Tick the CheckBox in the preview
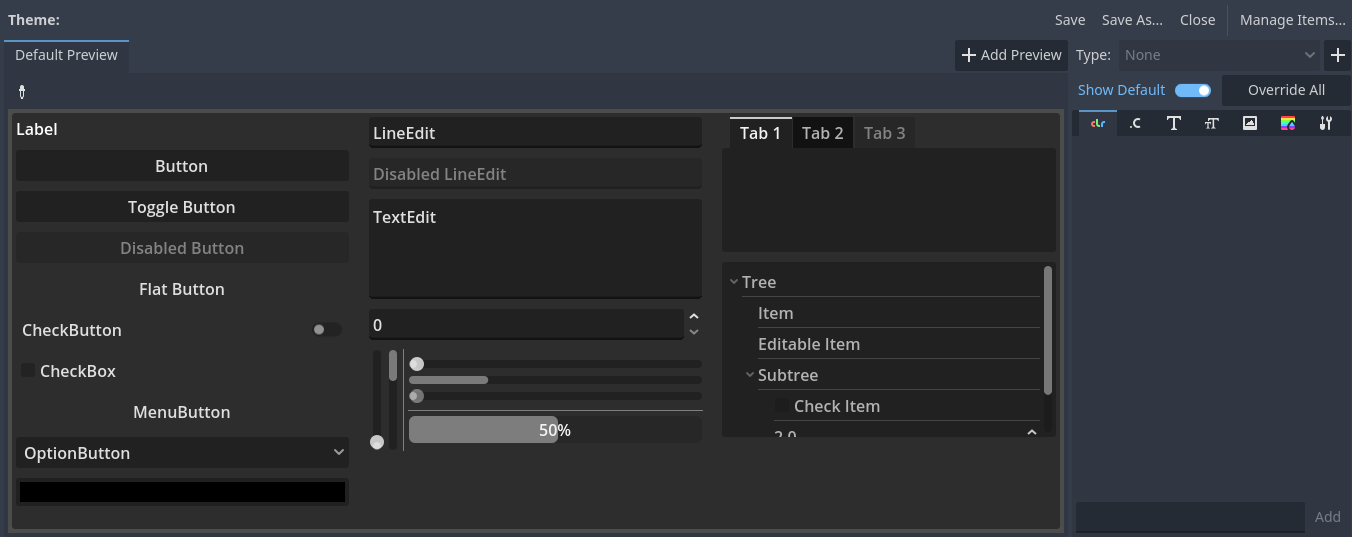Screen dimensions: 1352x537 [29, 371]
